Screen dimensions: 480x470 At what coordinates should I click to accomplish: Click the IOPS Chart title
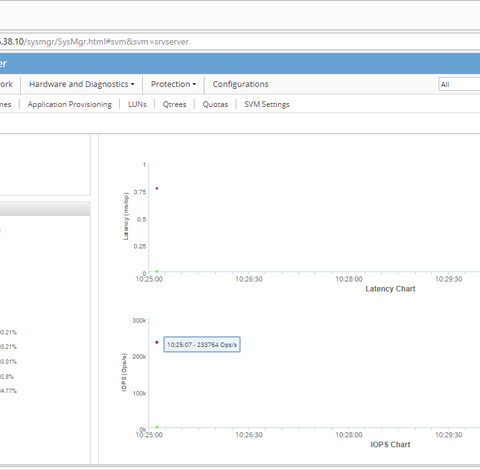(390, 445)
